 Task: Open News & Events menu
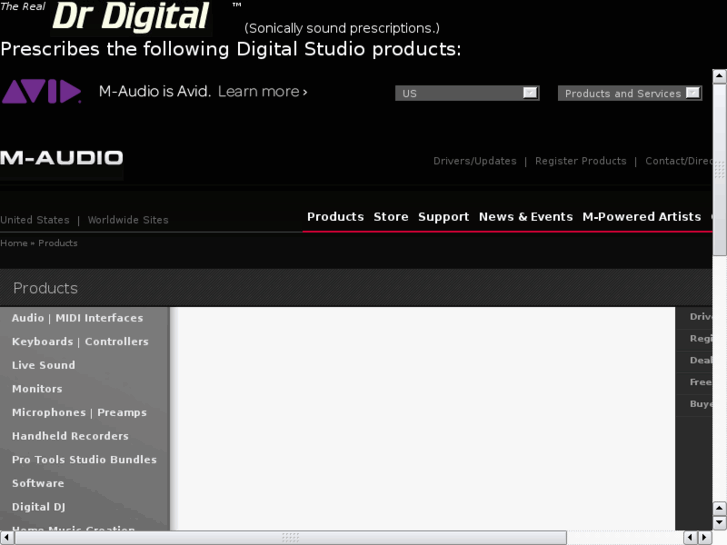click(526, 217)
